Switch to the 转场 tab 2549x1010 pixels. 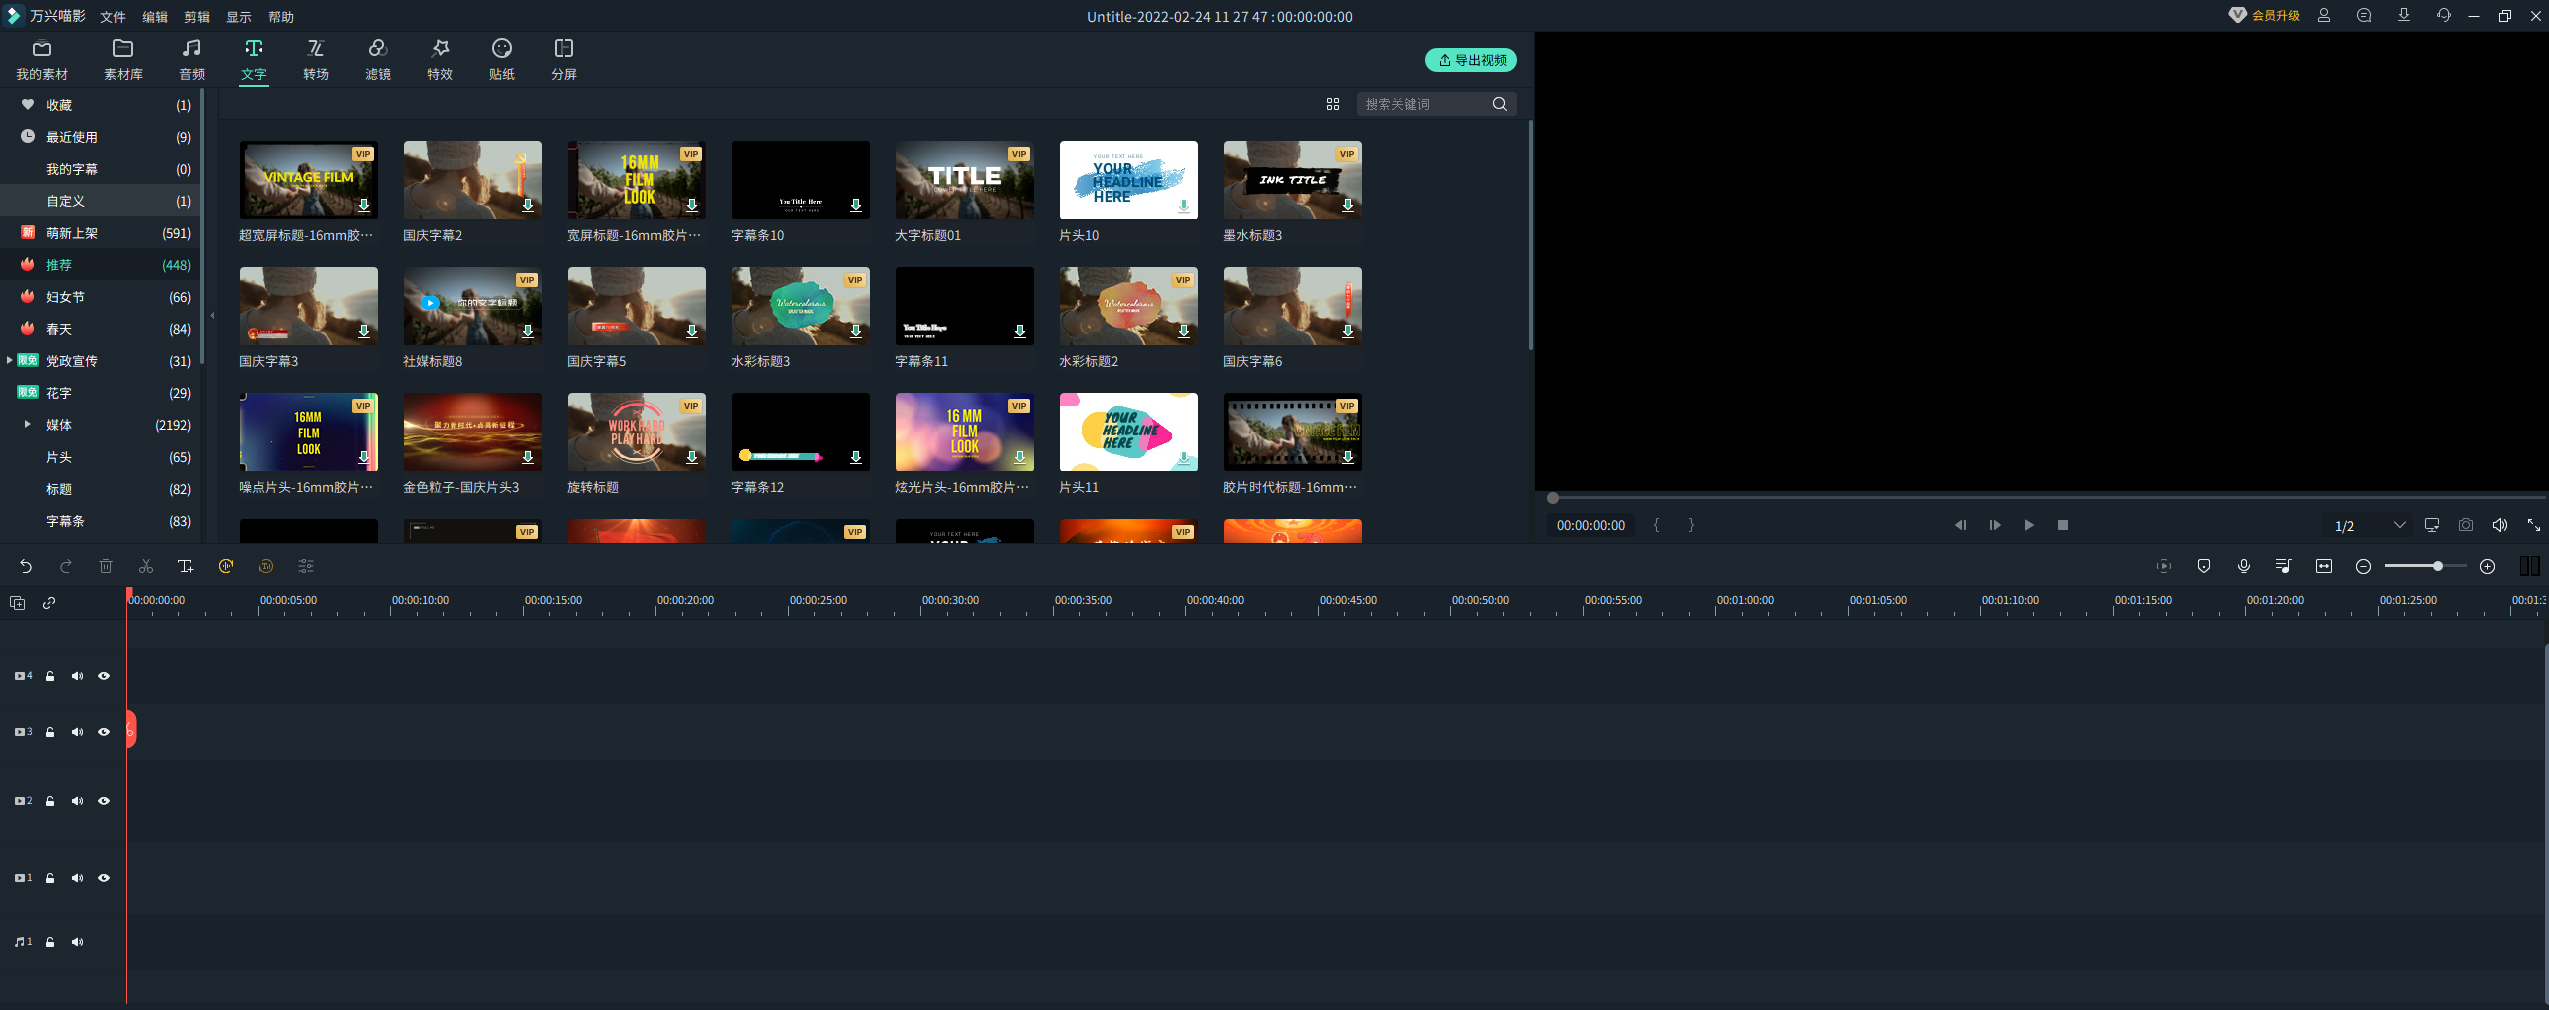pyautogui.click(x=316, y=60)
